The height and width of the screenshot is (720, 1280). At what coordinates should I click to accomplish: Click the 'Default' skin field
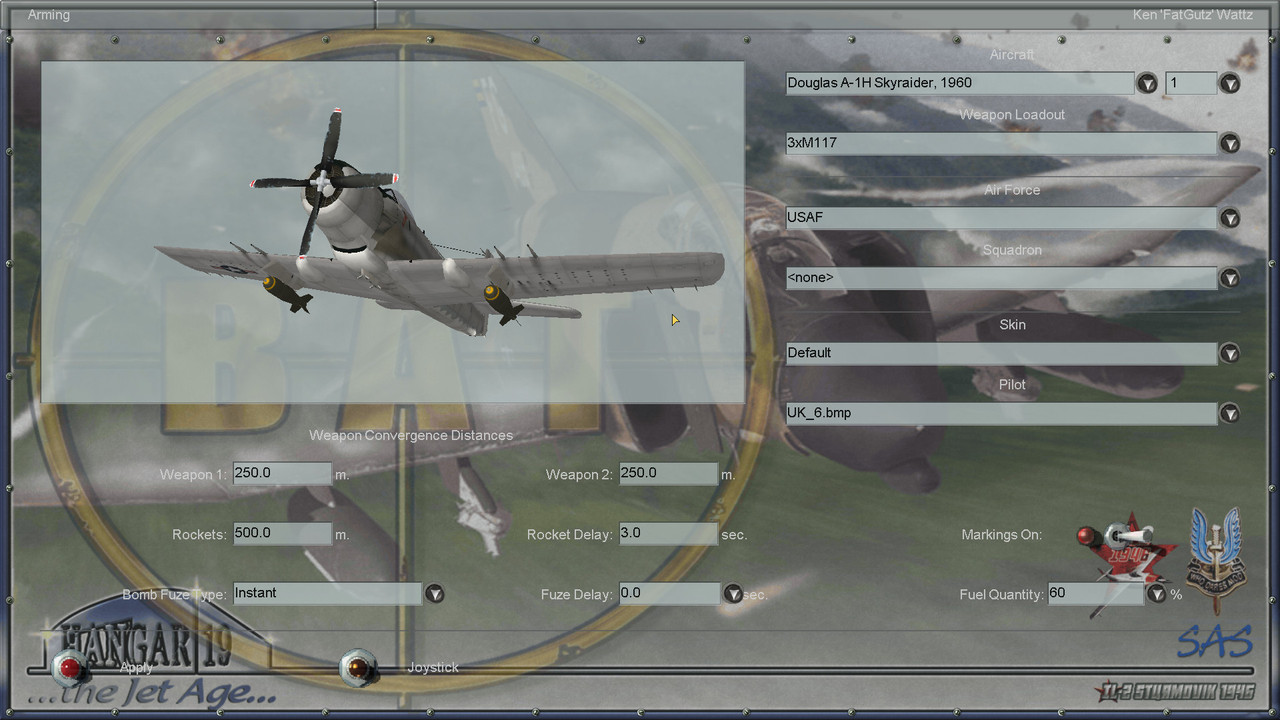coord(1001,353)
